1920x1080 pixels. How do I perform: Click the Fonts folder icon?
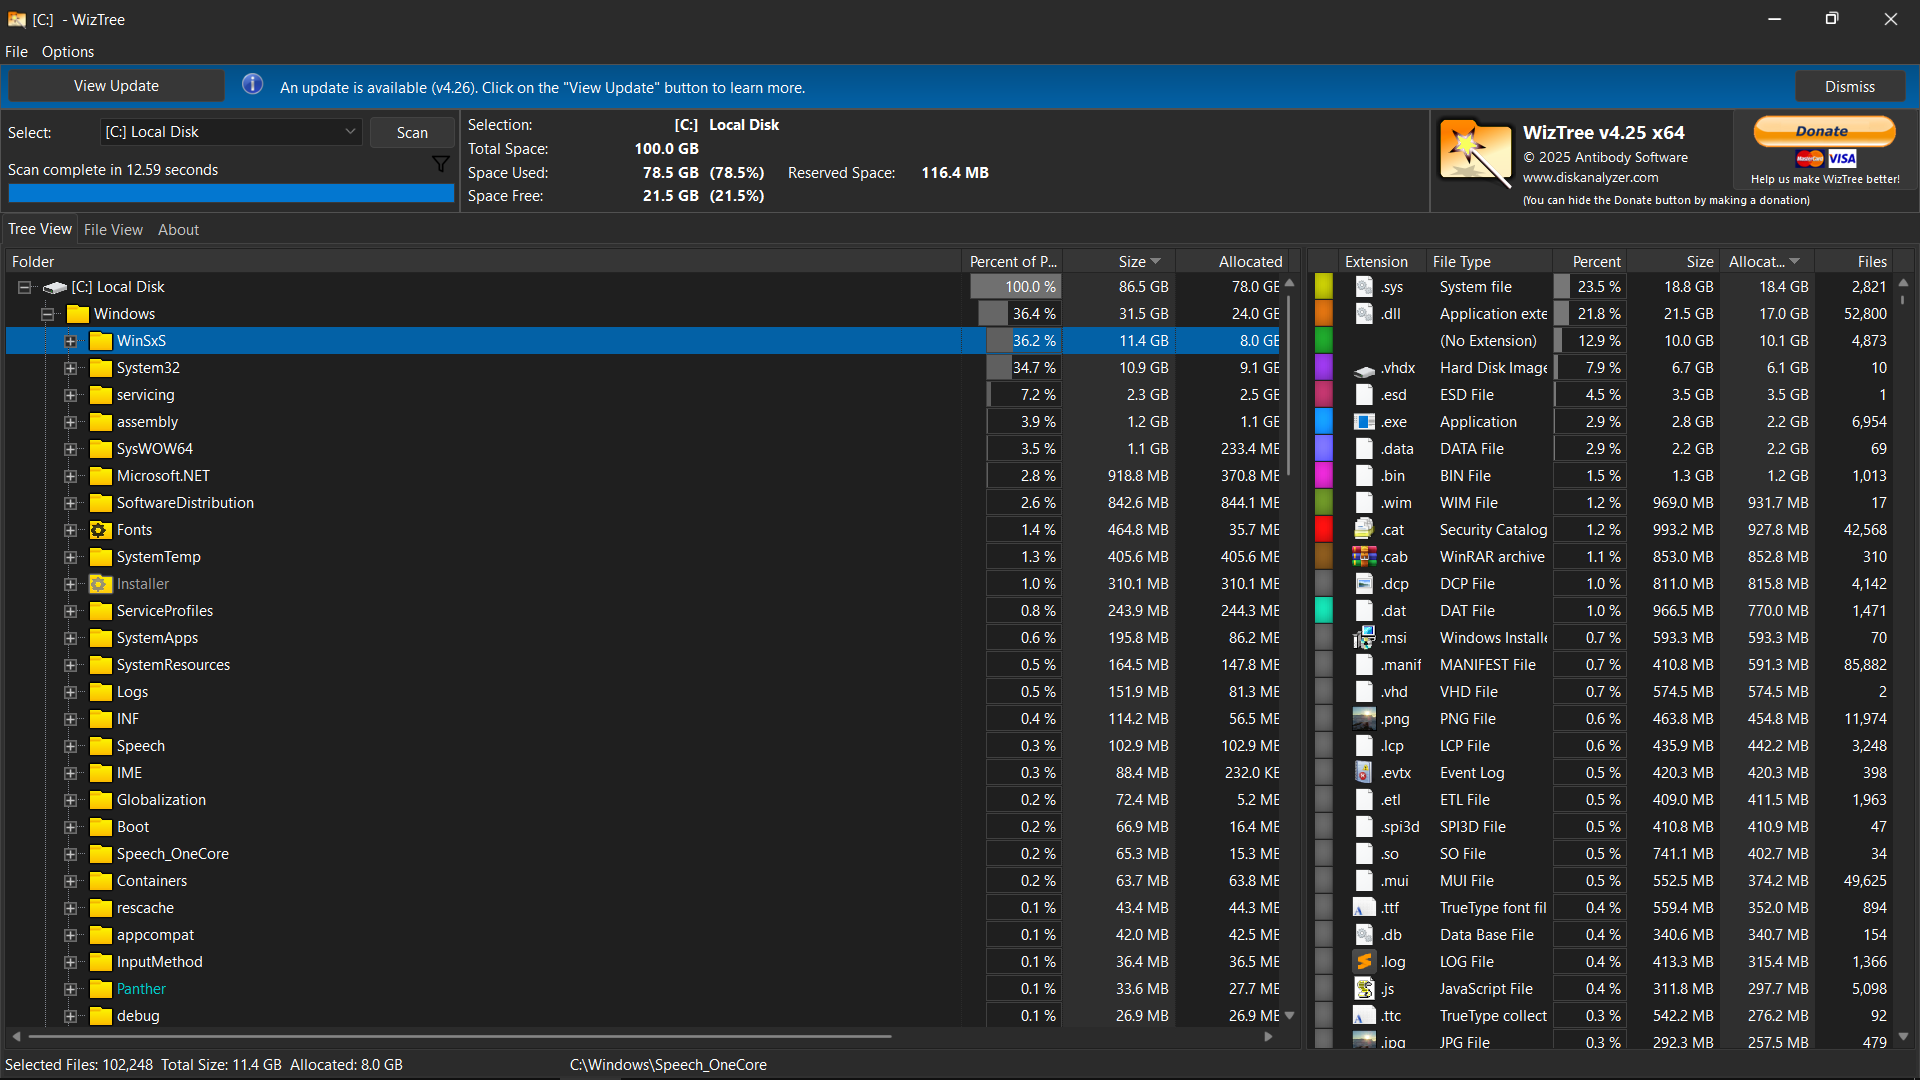coord(100,530)
